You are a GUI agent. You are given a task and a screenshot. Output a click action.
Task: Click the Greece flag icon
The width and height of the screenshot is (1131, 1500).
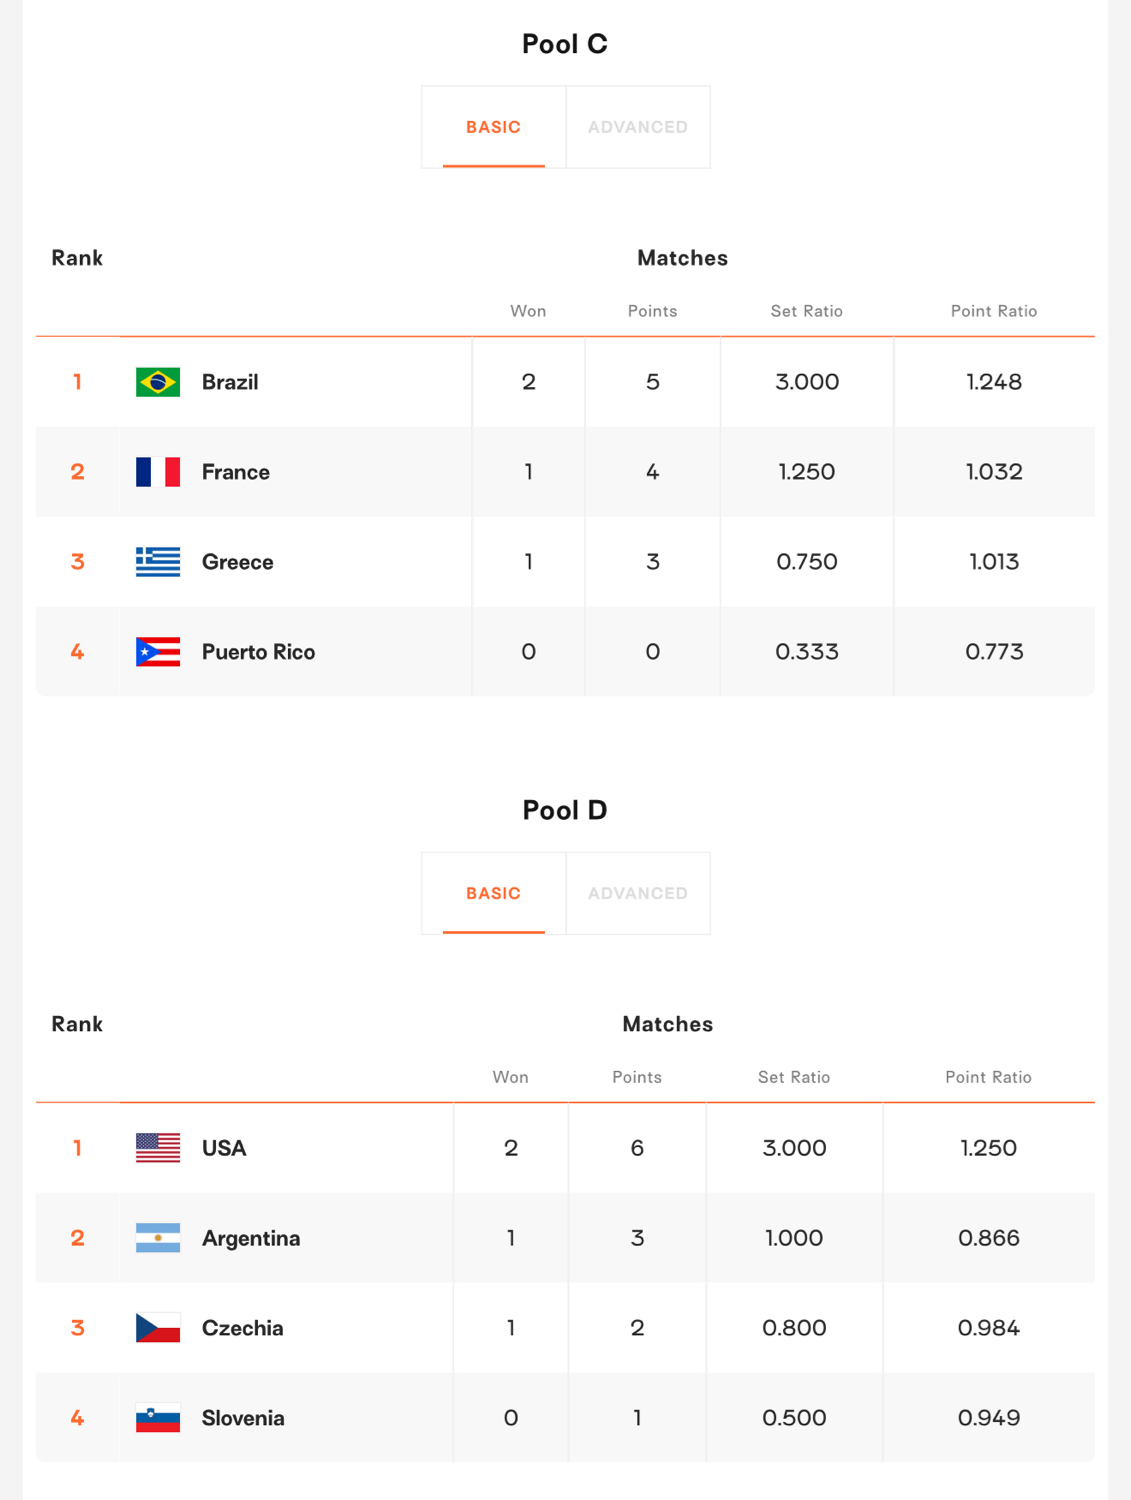(158, 562)
